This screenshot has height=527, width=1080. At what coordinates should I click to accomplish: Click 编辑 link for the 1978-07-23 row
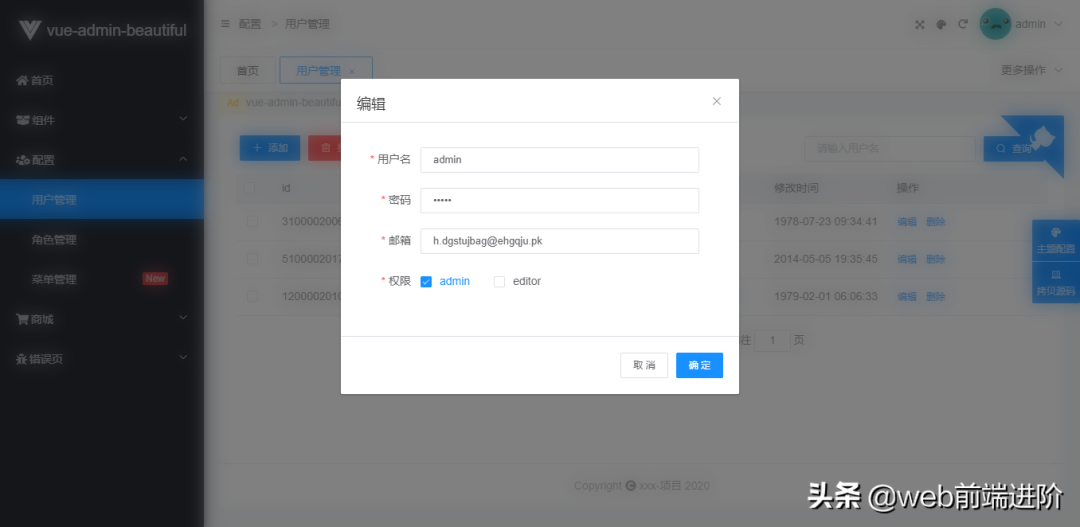click(x=906, y=222)
